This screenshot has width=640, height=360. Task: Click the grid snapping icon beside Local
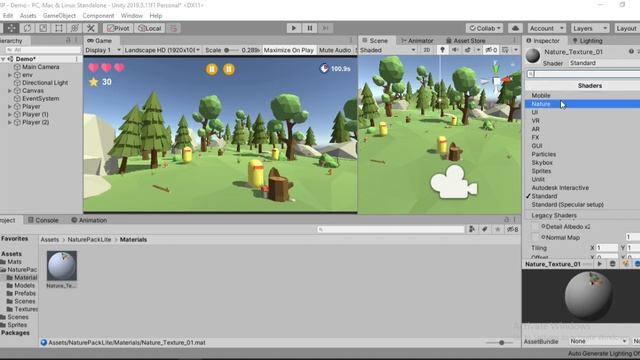pos(173,28)
